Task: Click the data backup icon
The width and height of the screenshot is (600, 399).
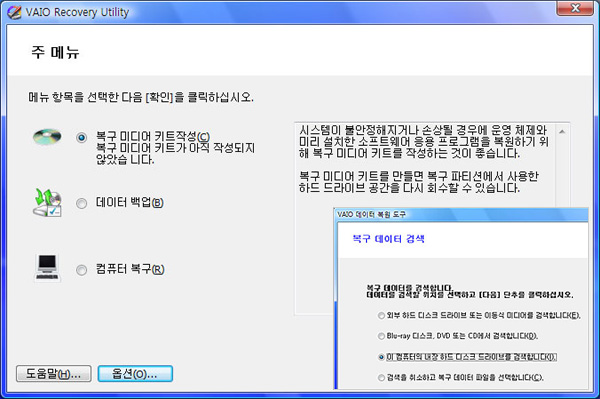Action: coord(47,203)
